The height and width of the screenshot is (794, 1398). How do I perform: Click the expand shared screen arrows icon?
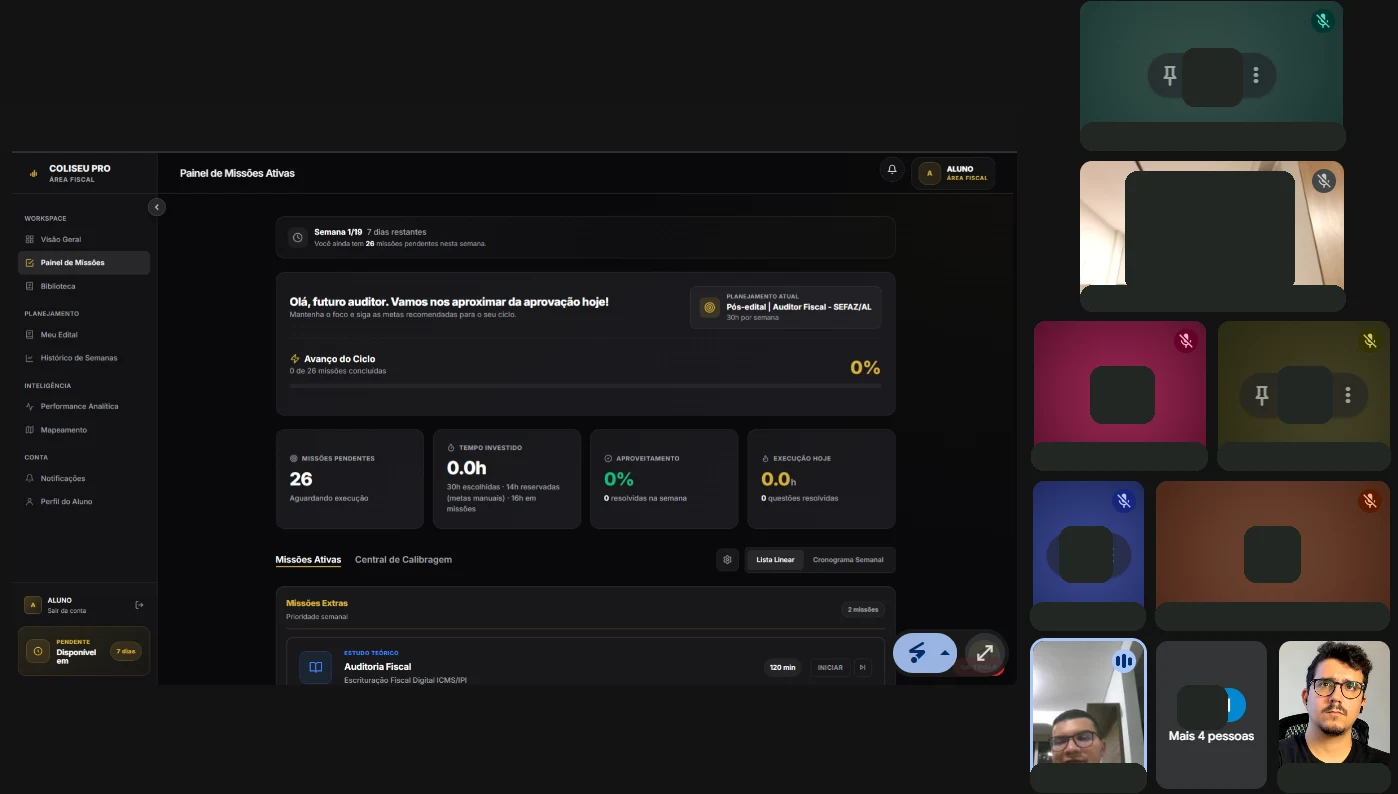click(x=984, y=653)
